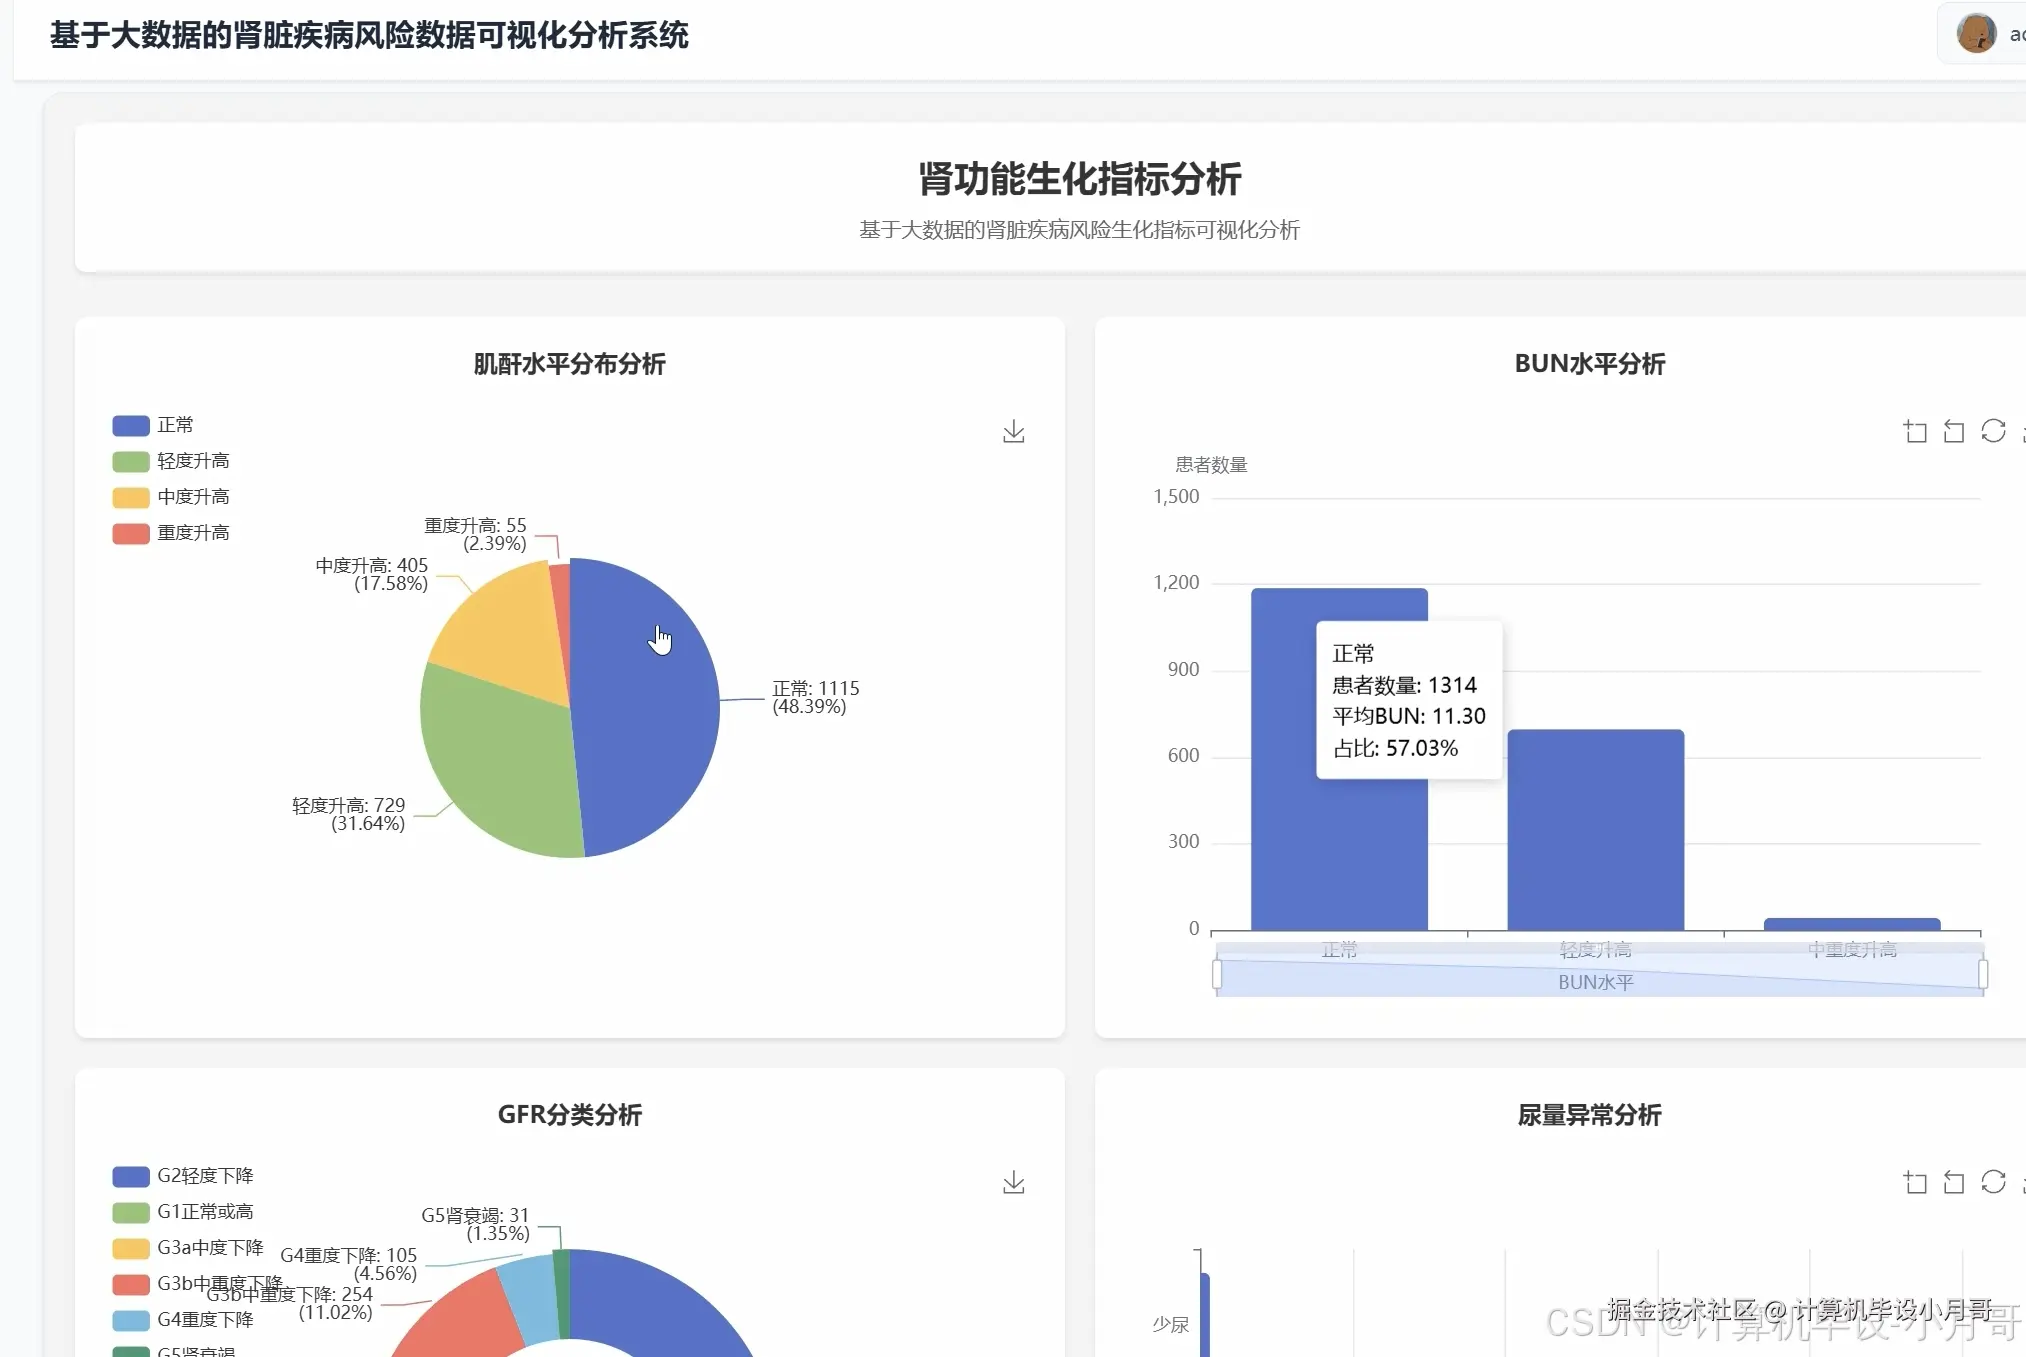Click the 肌酐水平分布分析 chart title
This screenshot has width=2026, height=1357.
point(569,364)
